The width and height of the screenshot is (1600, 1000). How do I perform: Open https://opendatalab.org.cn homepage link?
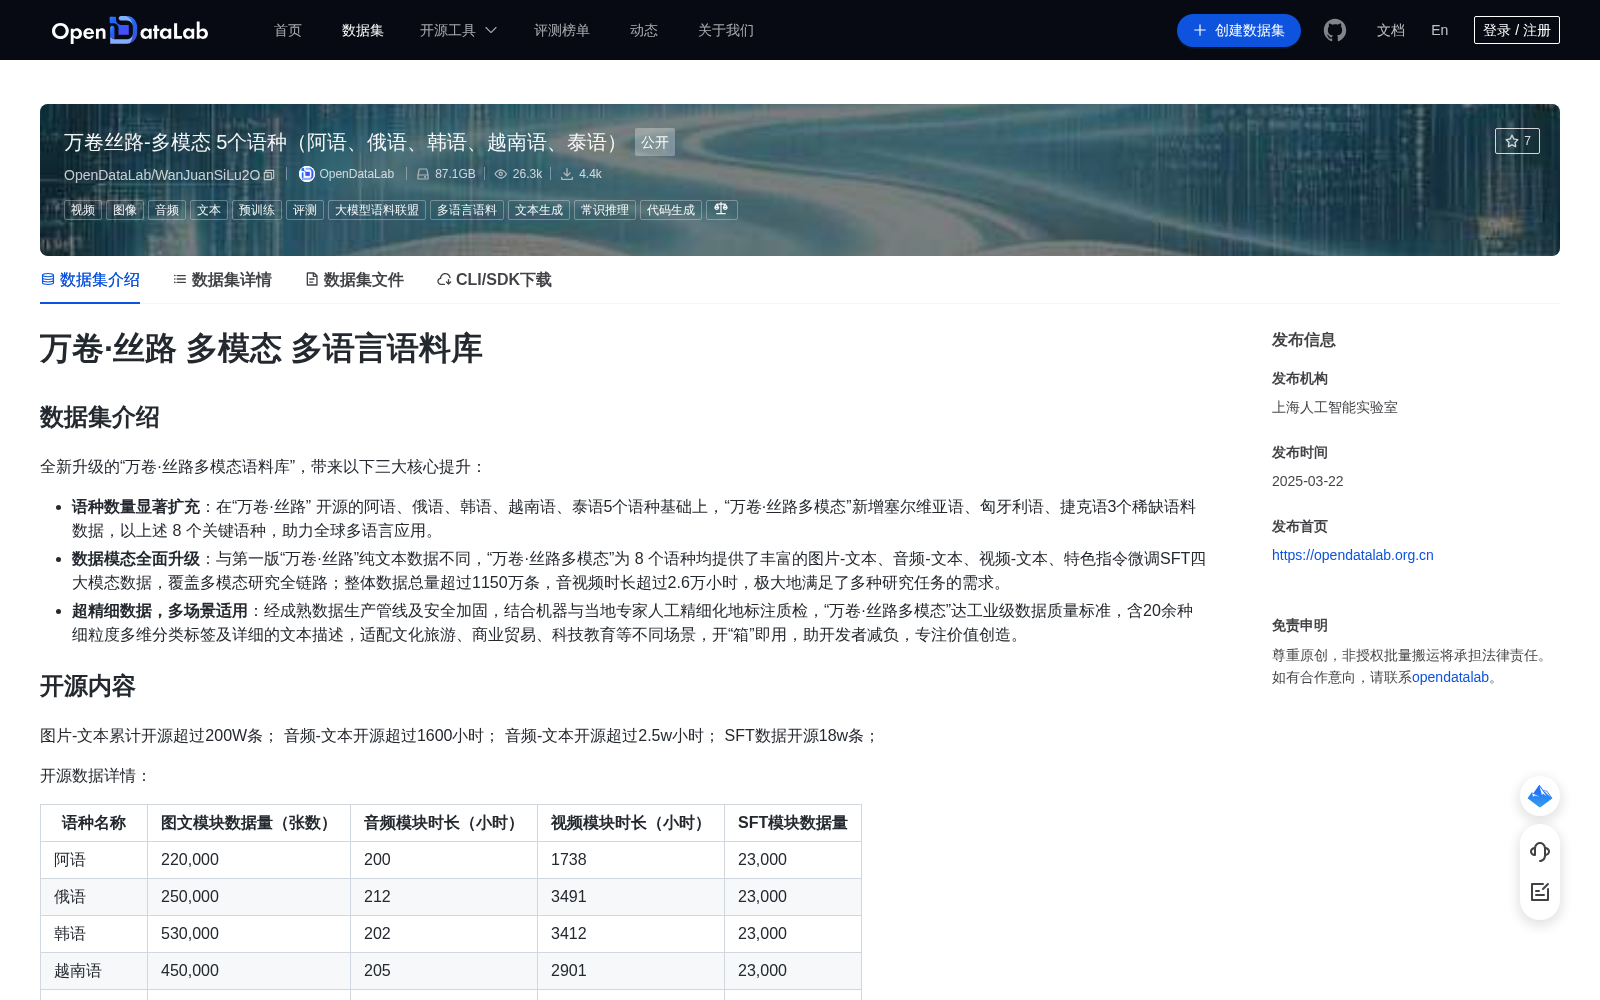(x=1352, y=555)
